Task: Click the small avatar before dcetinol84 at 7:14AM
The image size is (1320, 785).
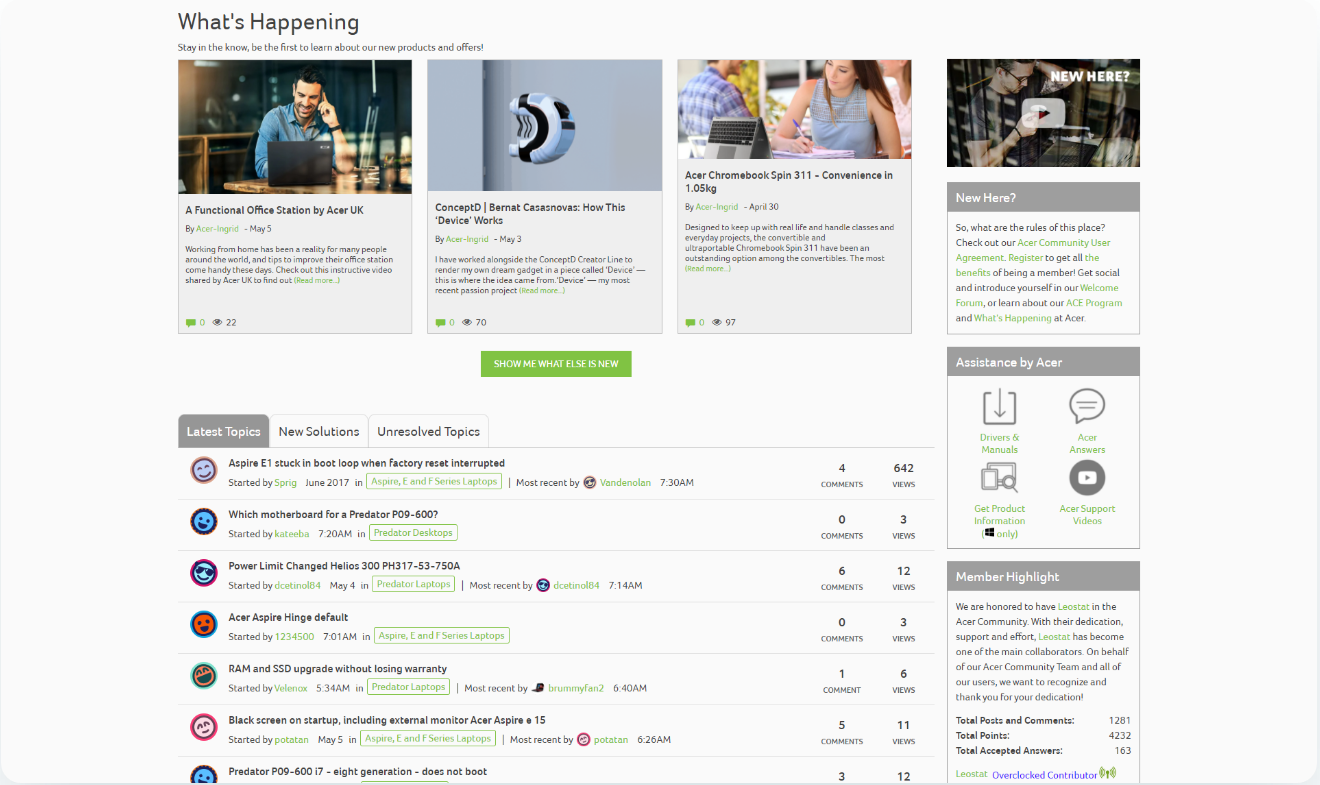Action: click(x=543, y=585)
